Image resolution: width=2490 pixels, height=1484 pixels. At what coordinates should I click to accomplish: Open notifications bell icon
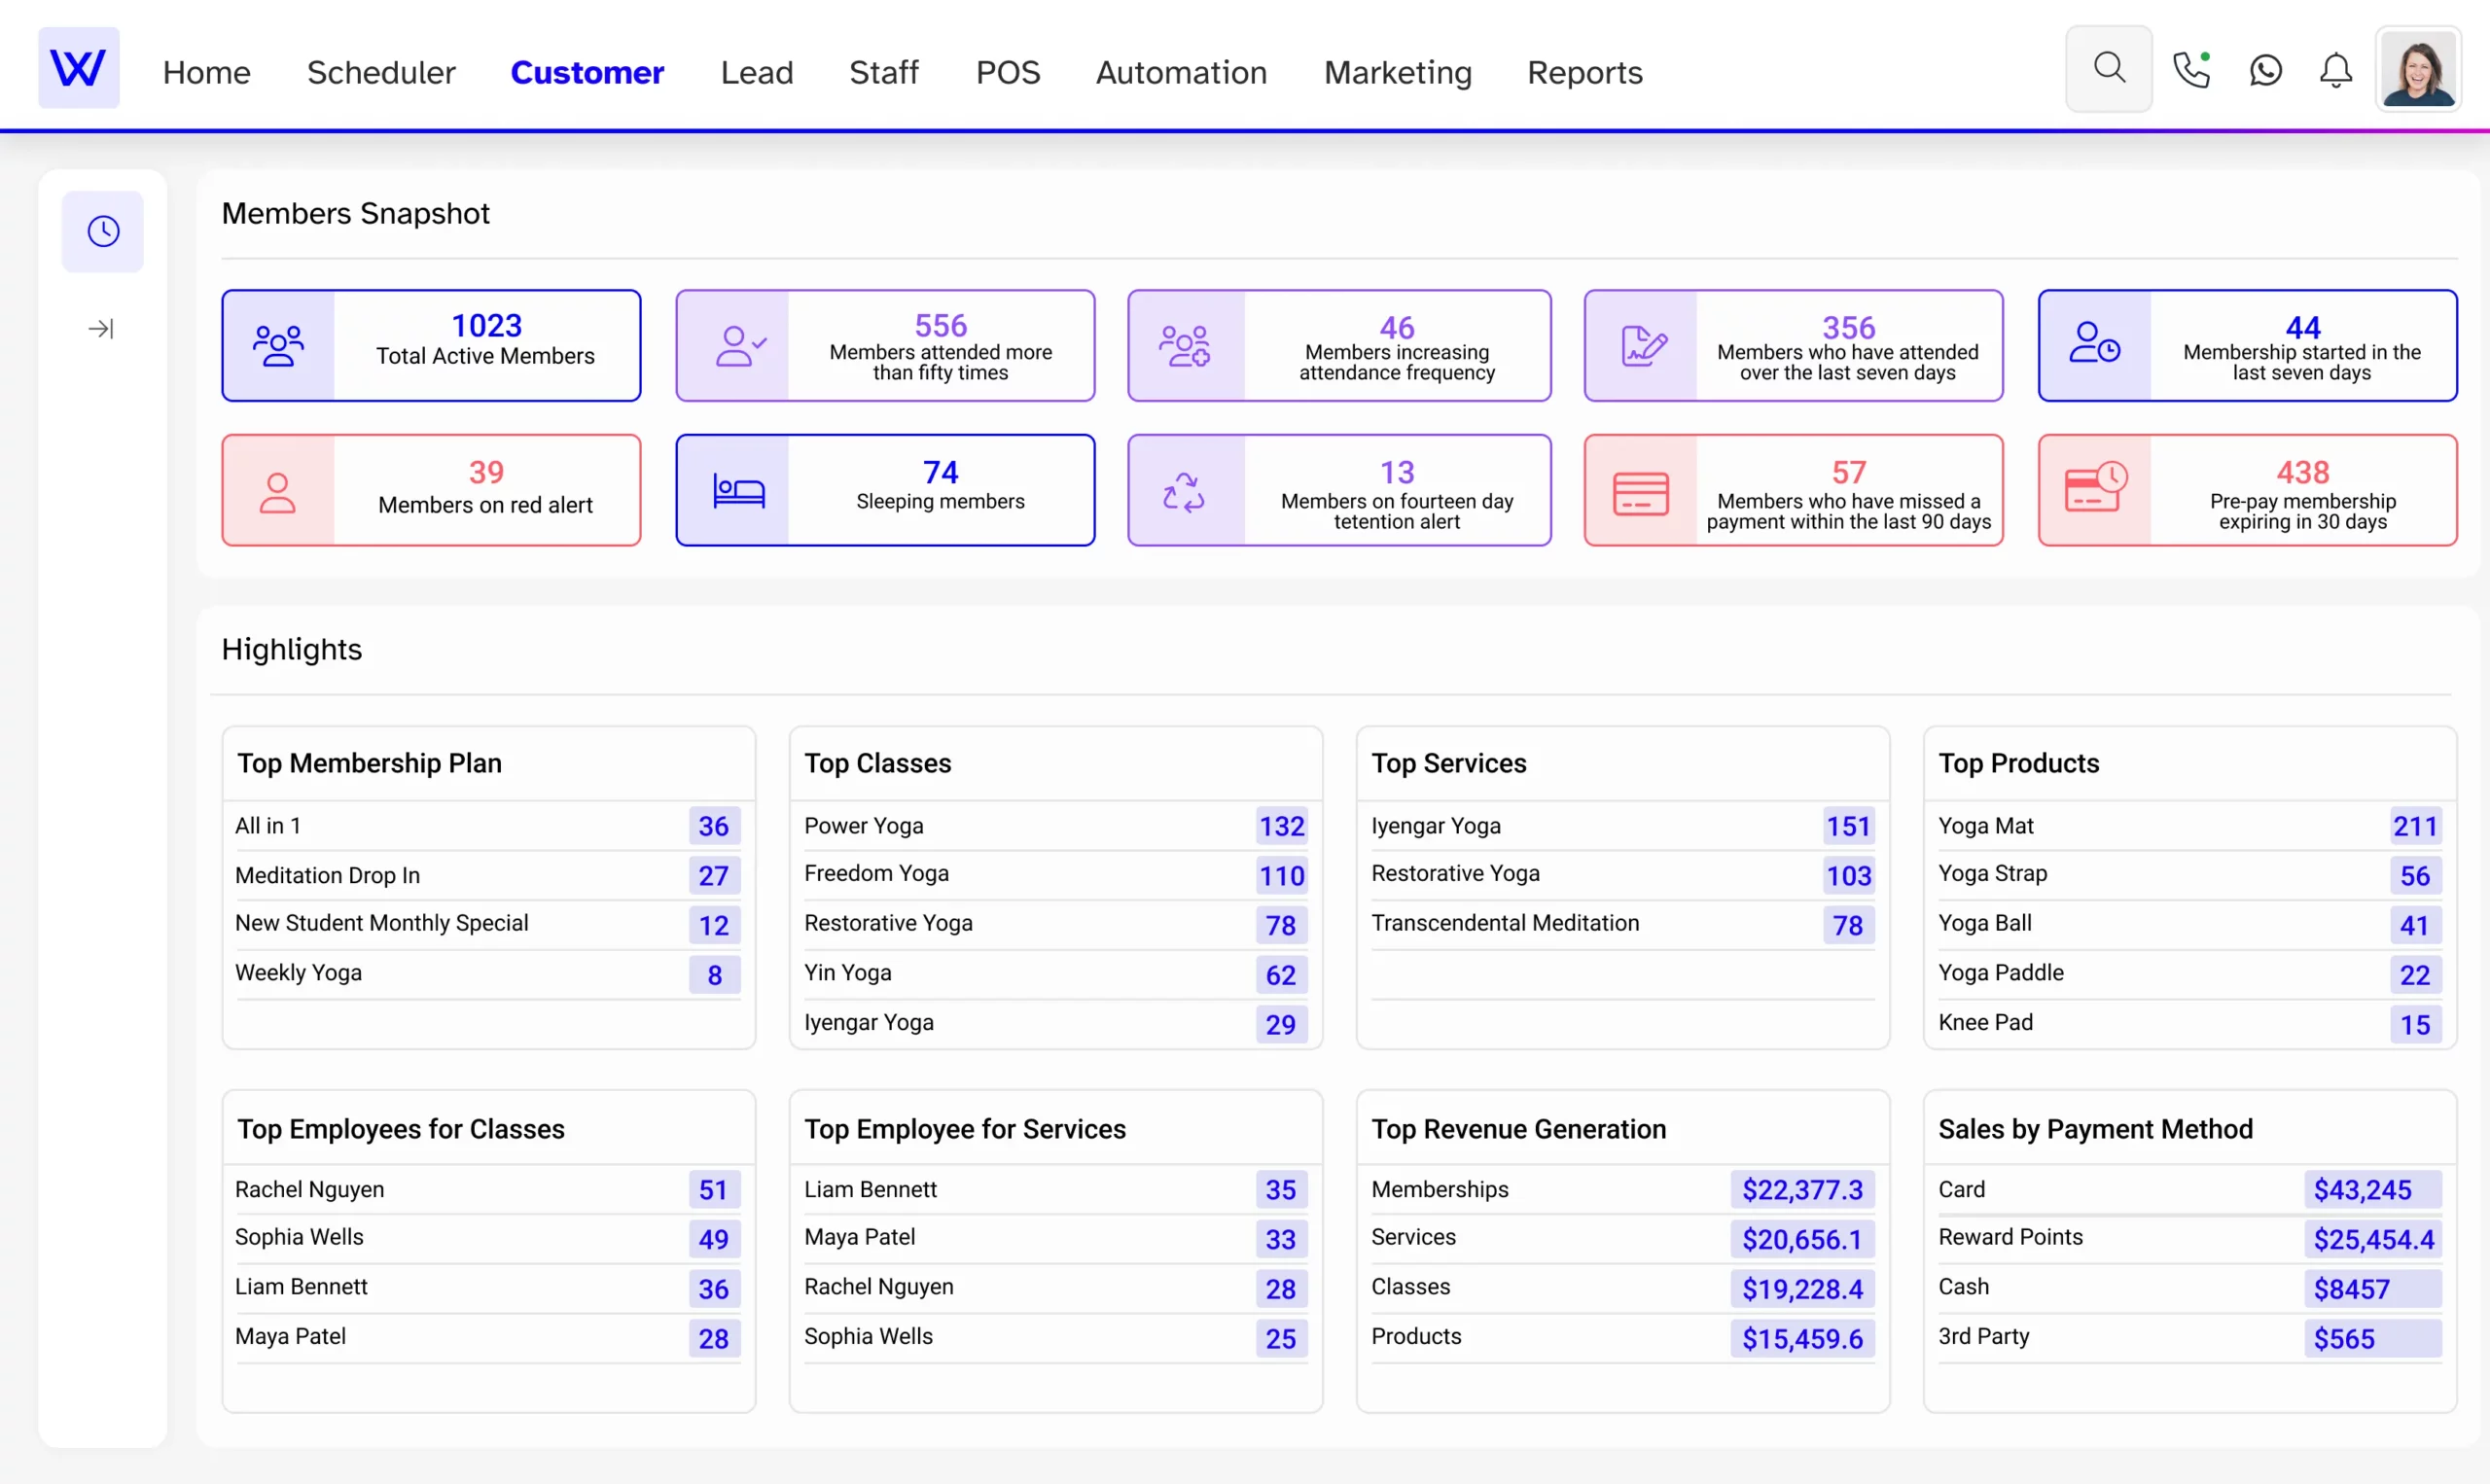[x=2335, y=71]
